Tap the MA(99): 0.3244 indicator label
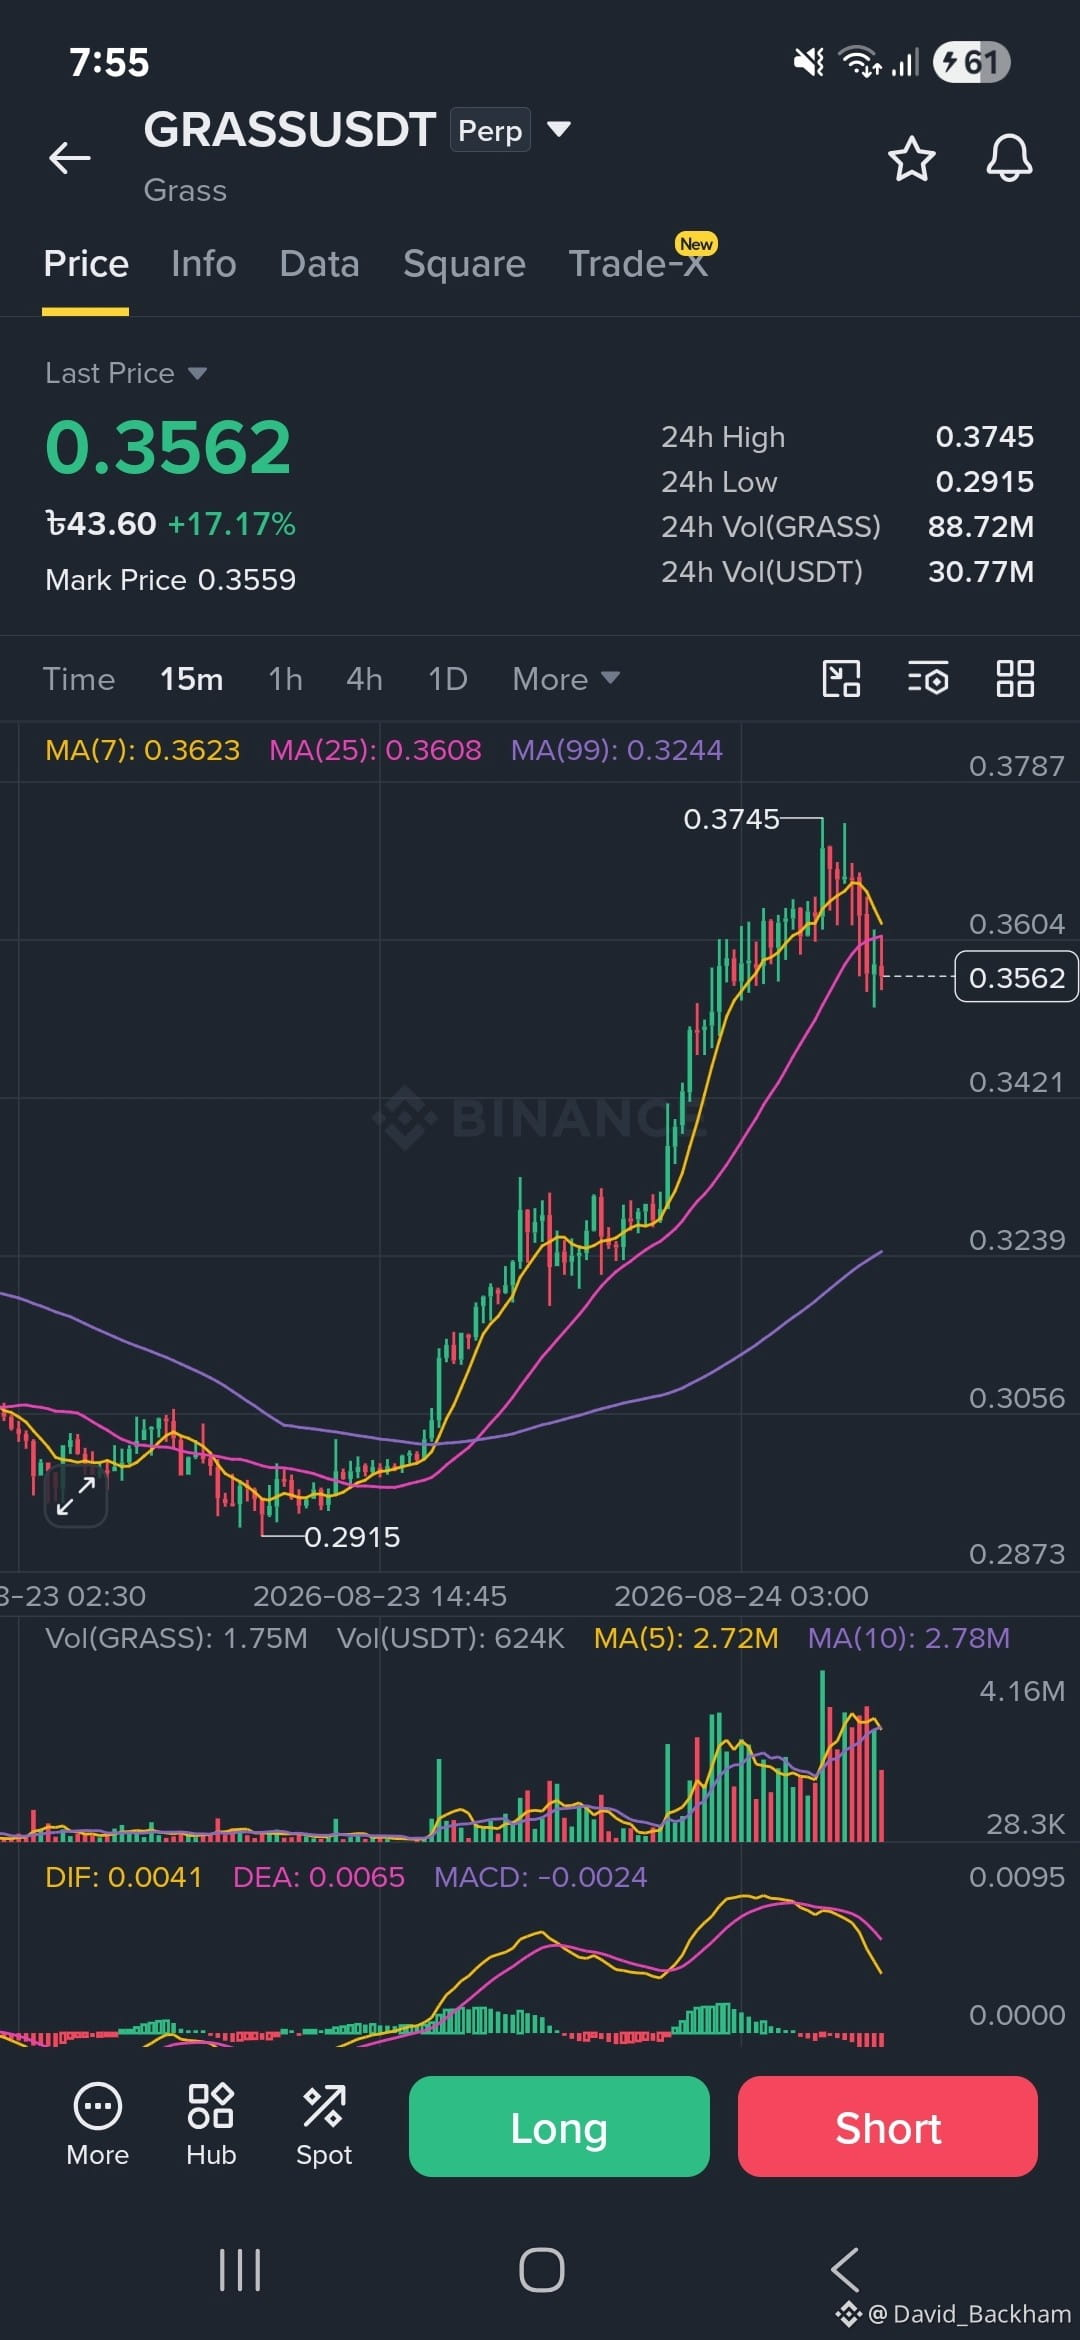This screenshot has width=1080, height=2340. pos(616,750)
